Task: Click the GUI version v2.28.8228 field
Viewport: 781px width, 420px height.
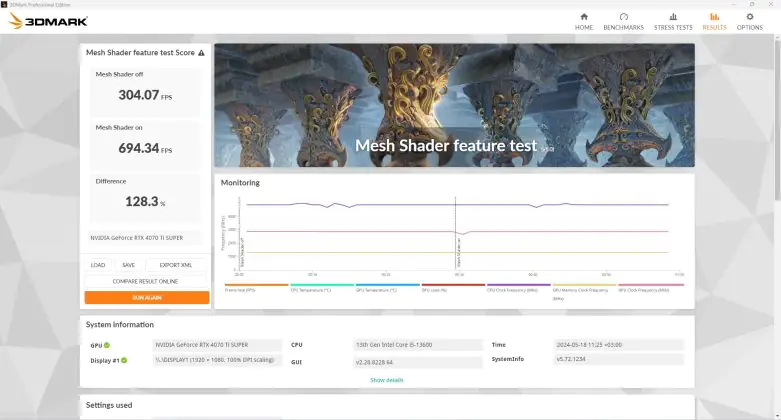Action: (418, 362)
